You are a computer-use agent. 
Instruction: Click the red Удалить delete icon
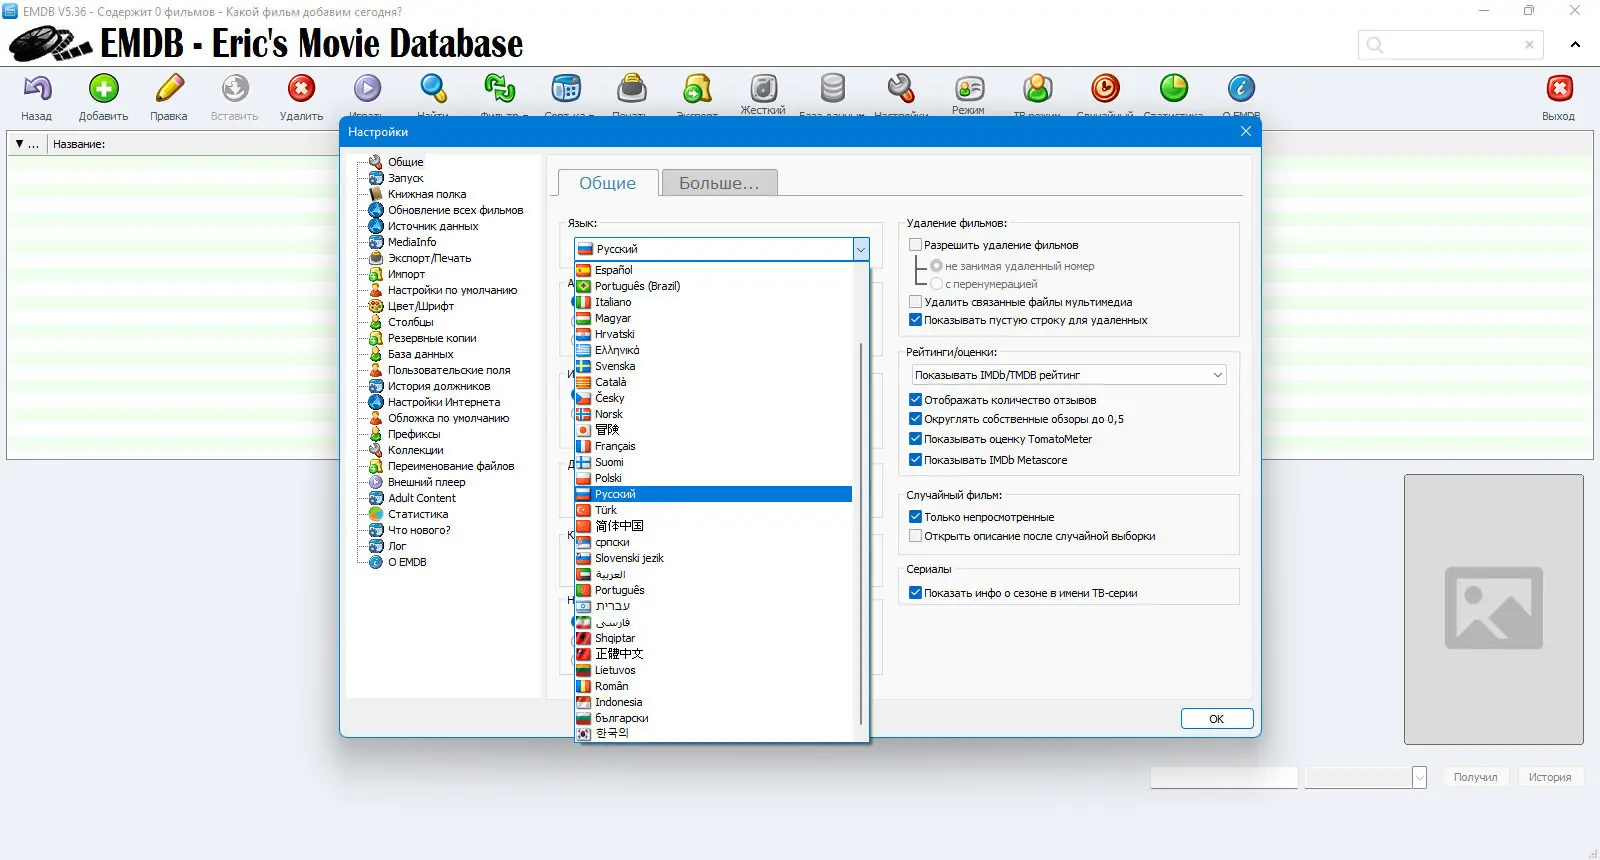pyautogui.click(x=301, y=89)
